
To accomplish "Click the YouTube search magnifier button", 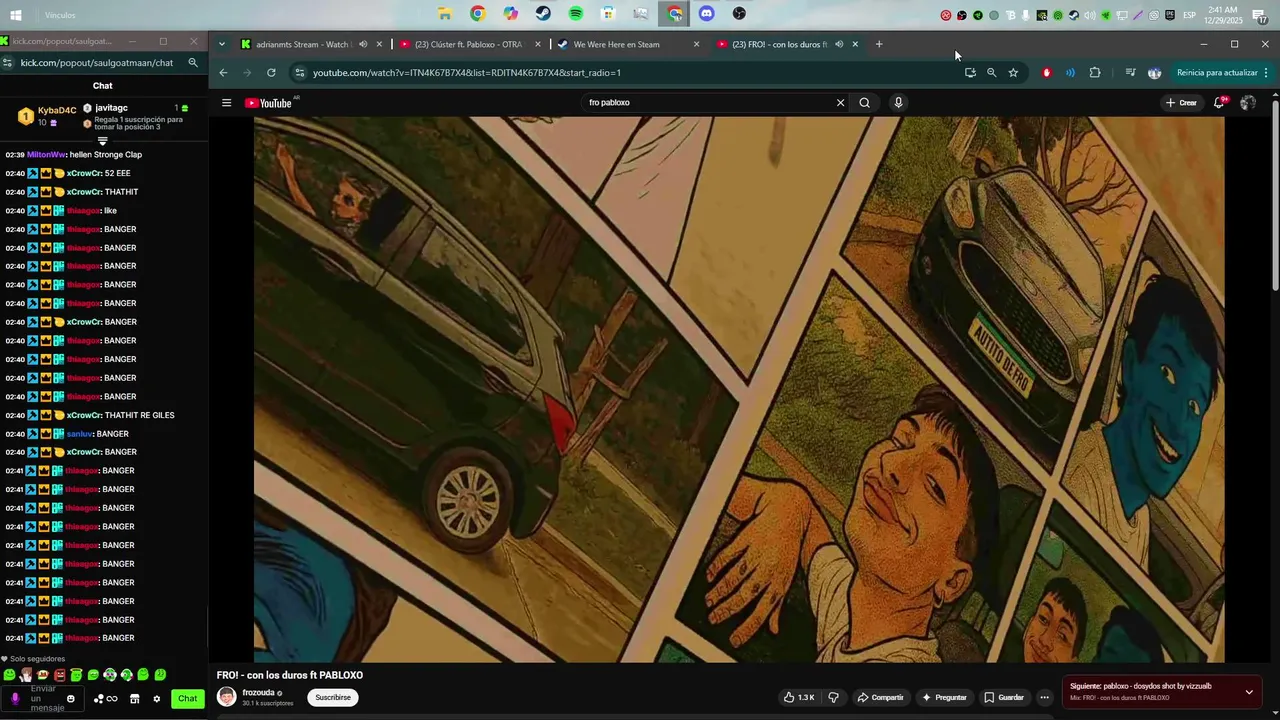I will pos(865,102).
